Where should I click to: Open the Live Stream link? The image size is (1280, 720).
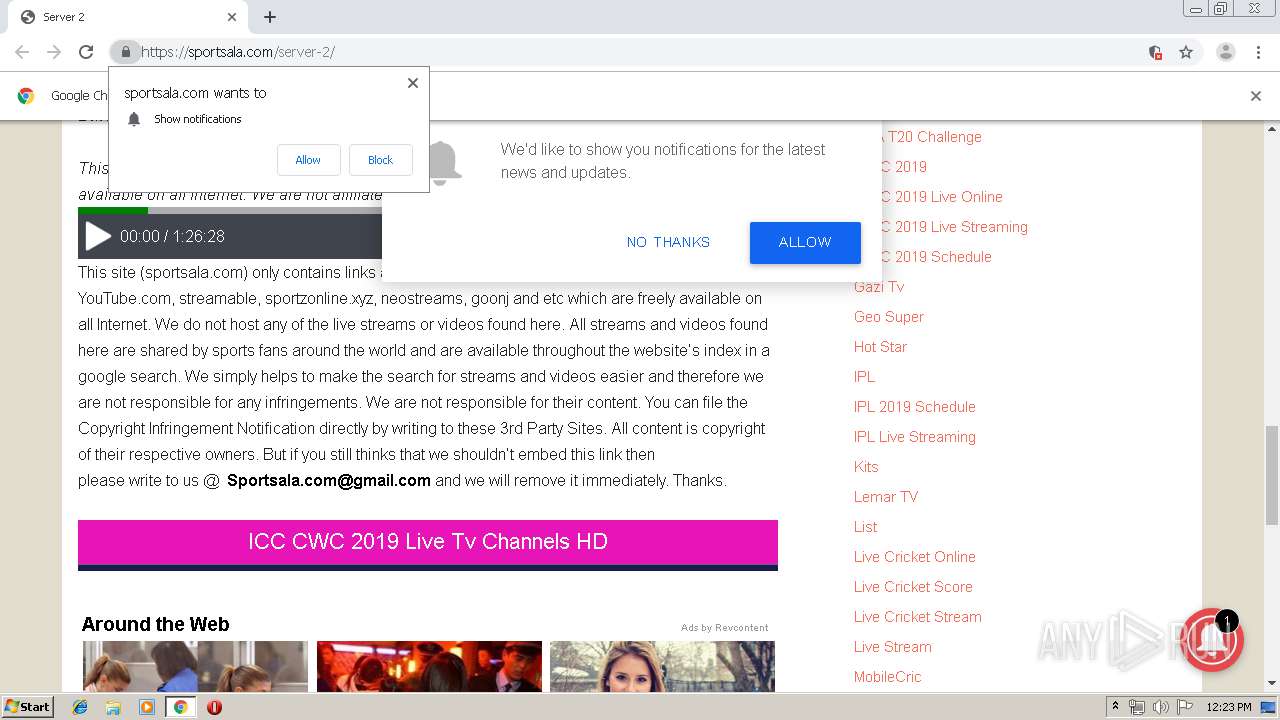pos(893,647)
